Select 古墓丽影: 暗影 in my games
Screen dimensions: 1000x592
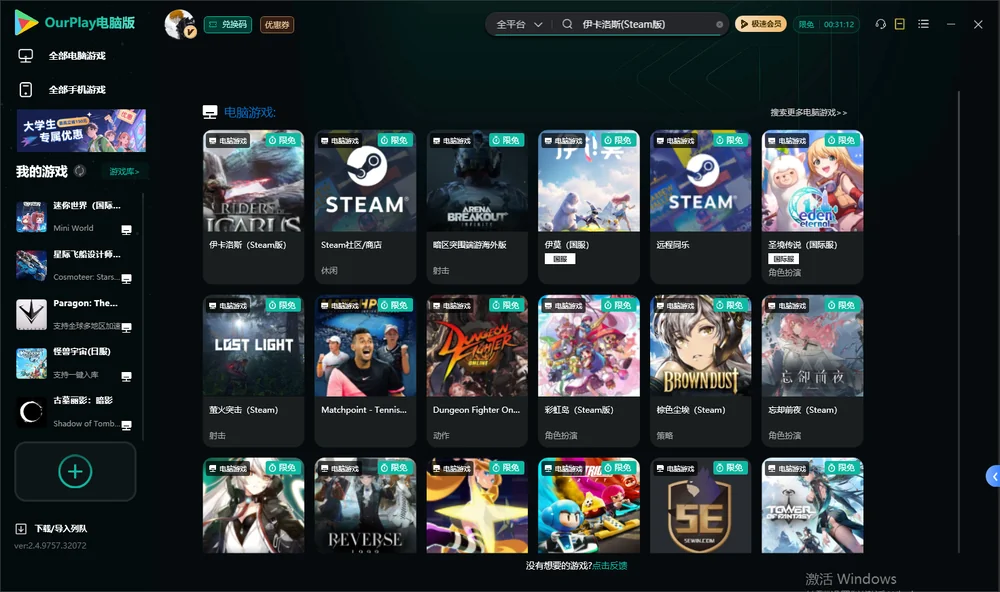pyautogui.click(x=75, y=412)
